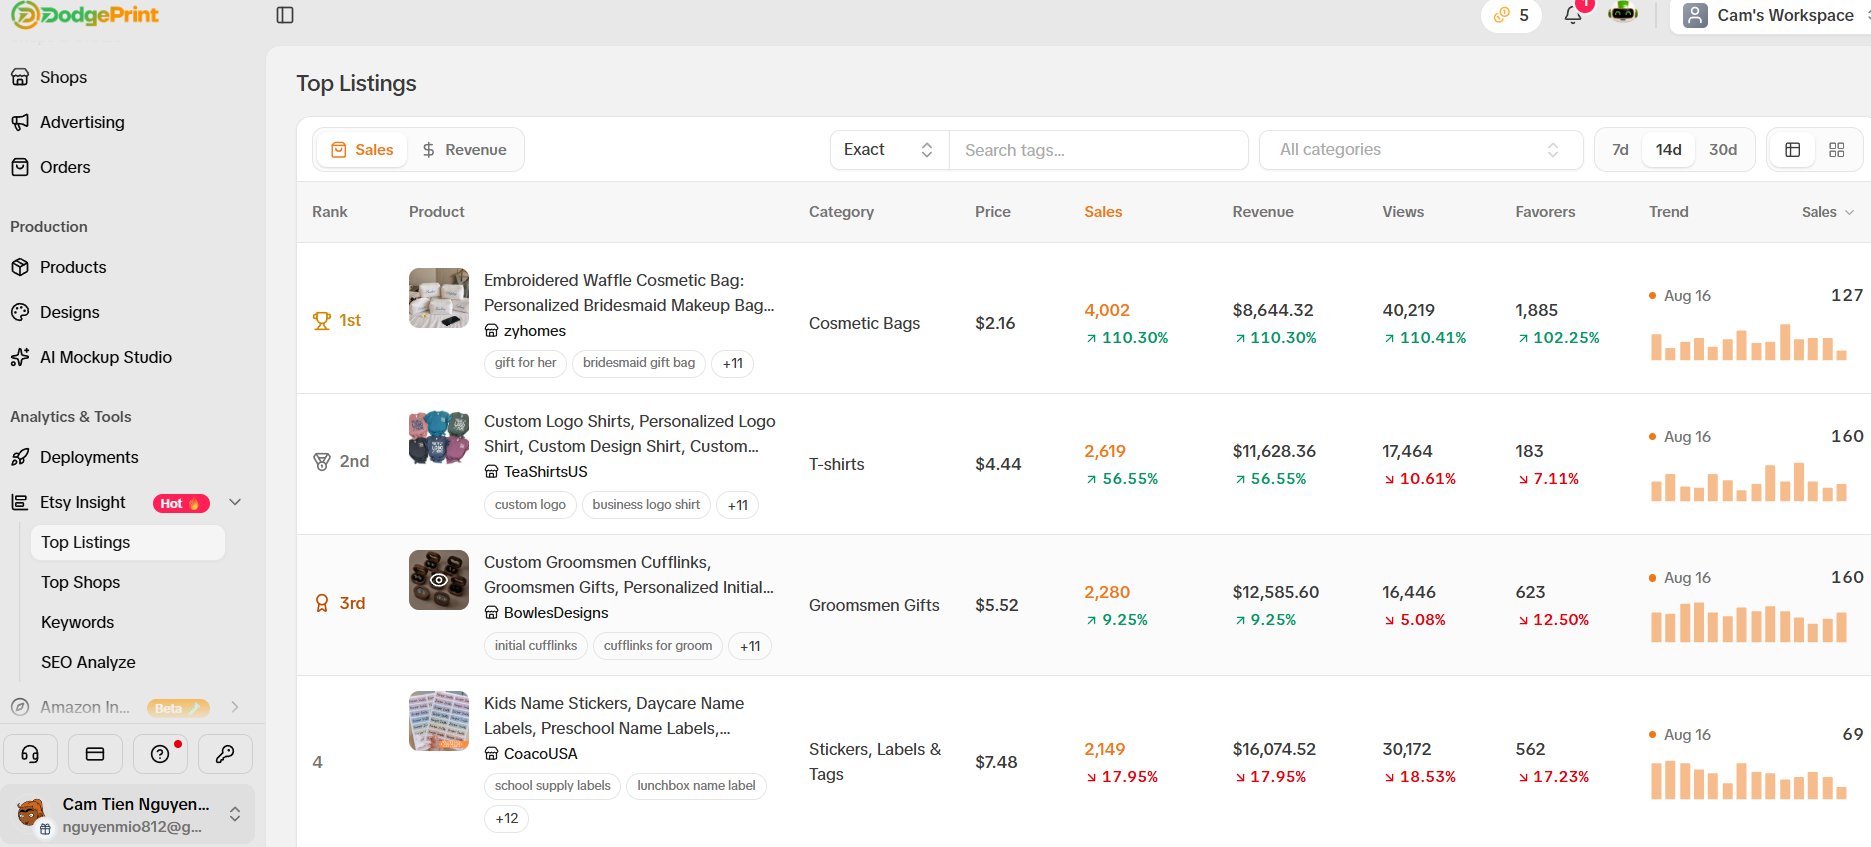Expand +12 tags on Kids Name Stickers
The image size is (1871, 847).
coord(507,819)
